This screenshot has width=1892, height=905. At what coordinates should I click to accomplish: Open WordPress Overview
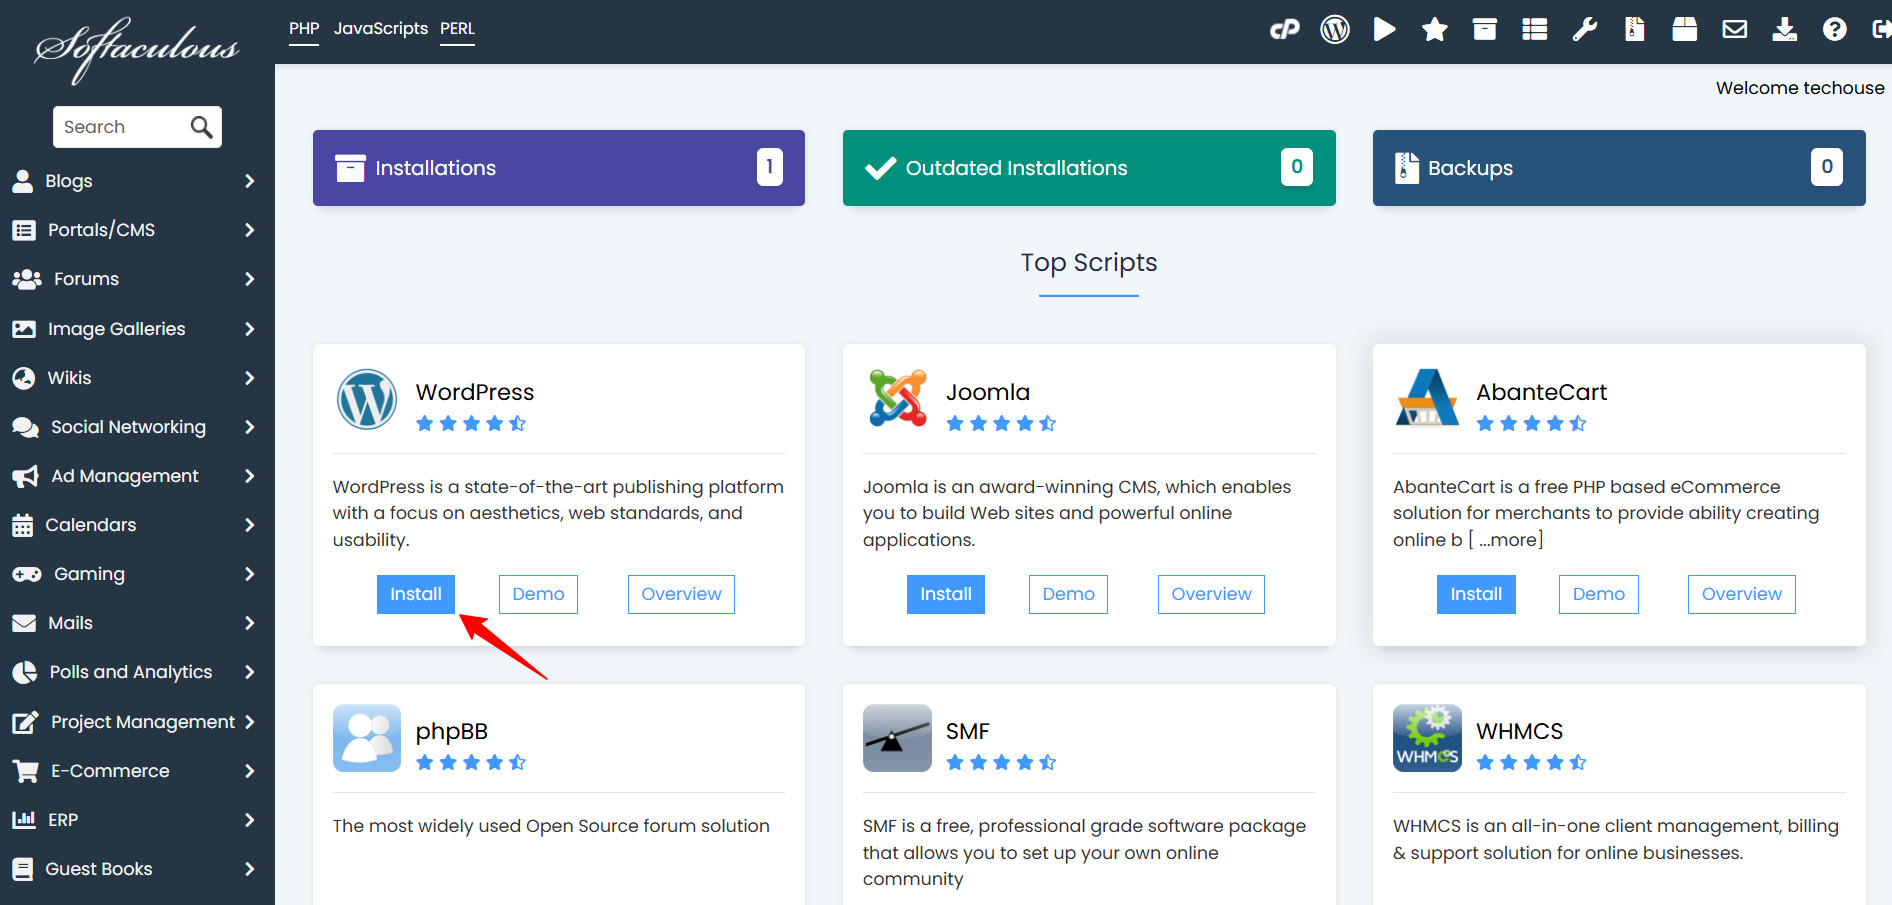tap(681, 594)
